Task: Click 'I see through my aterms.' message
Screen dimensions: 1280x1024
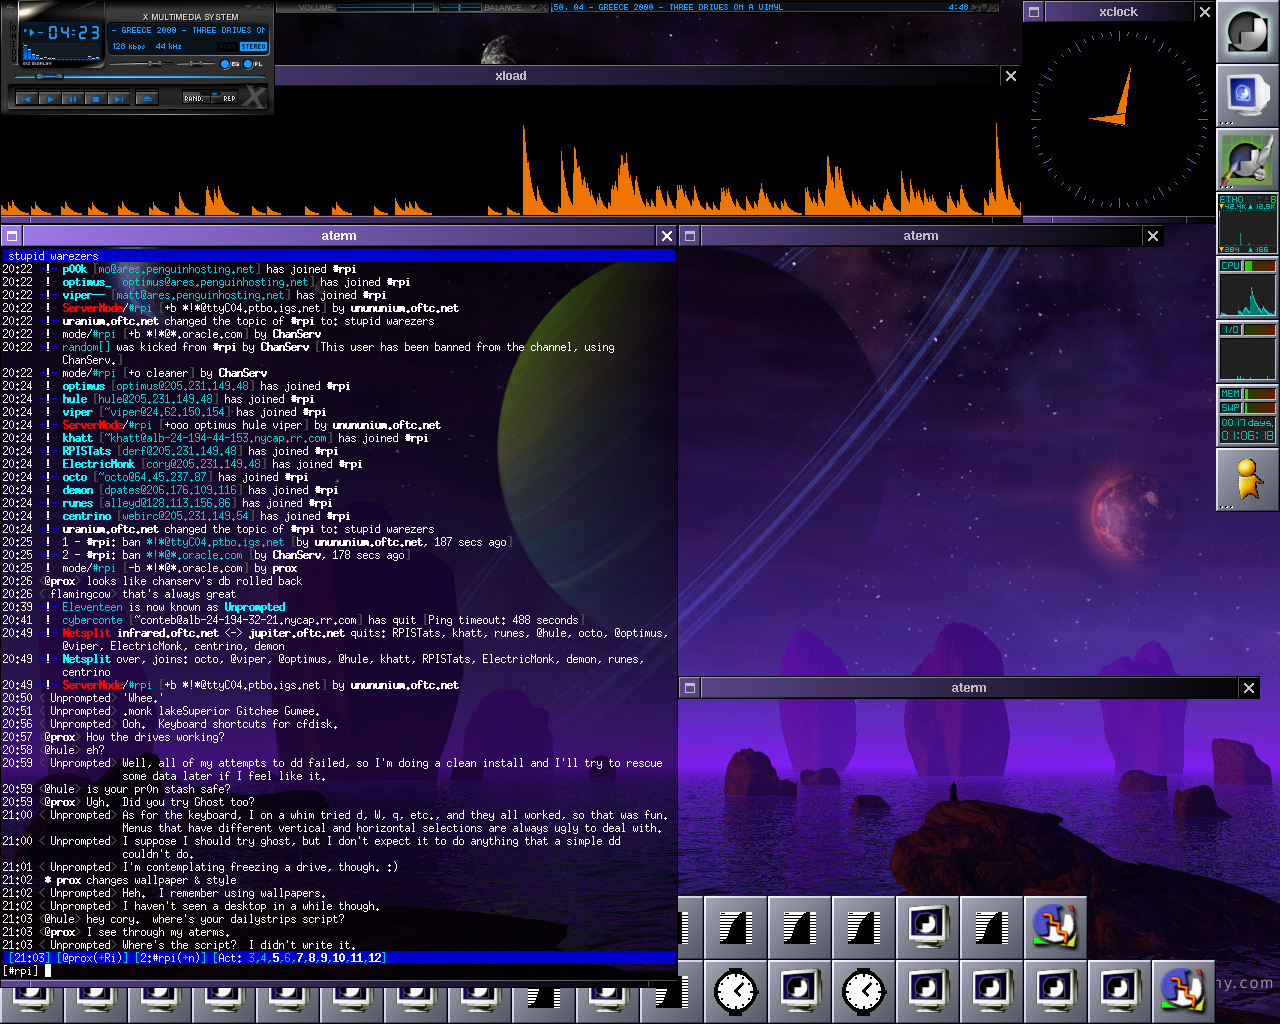Action: pyautogui.click(x=157, y=932)
